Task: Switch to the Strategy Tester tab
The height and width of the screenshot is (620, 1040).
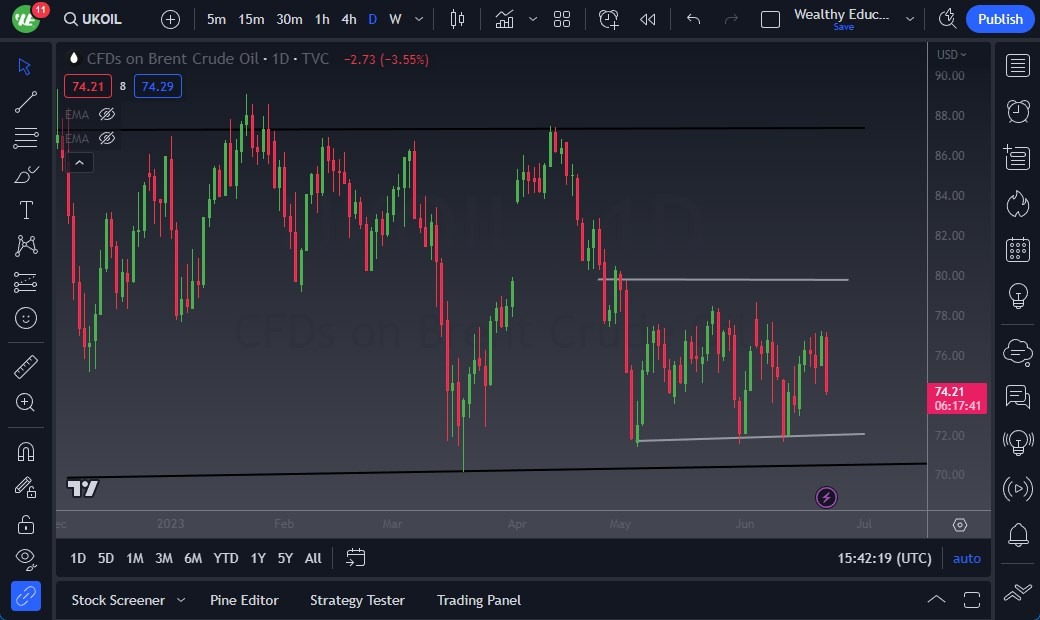Action: coord(357,600)
